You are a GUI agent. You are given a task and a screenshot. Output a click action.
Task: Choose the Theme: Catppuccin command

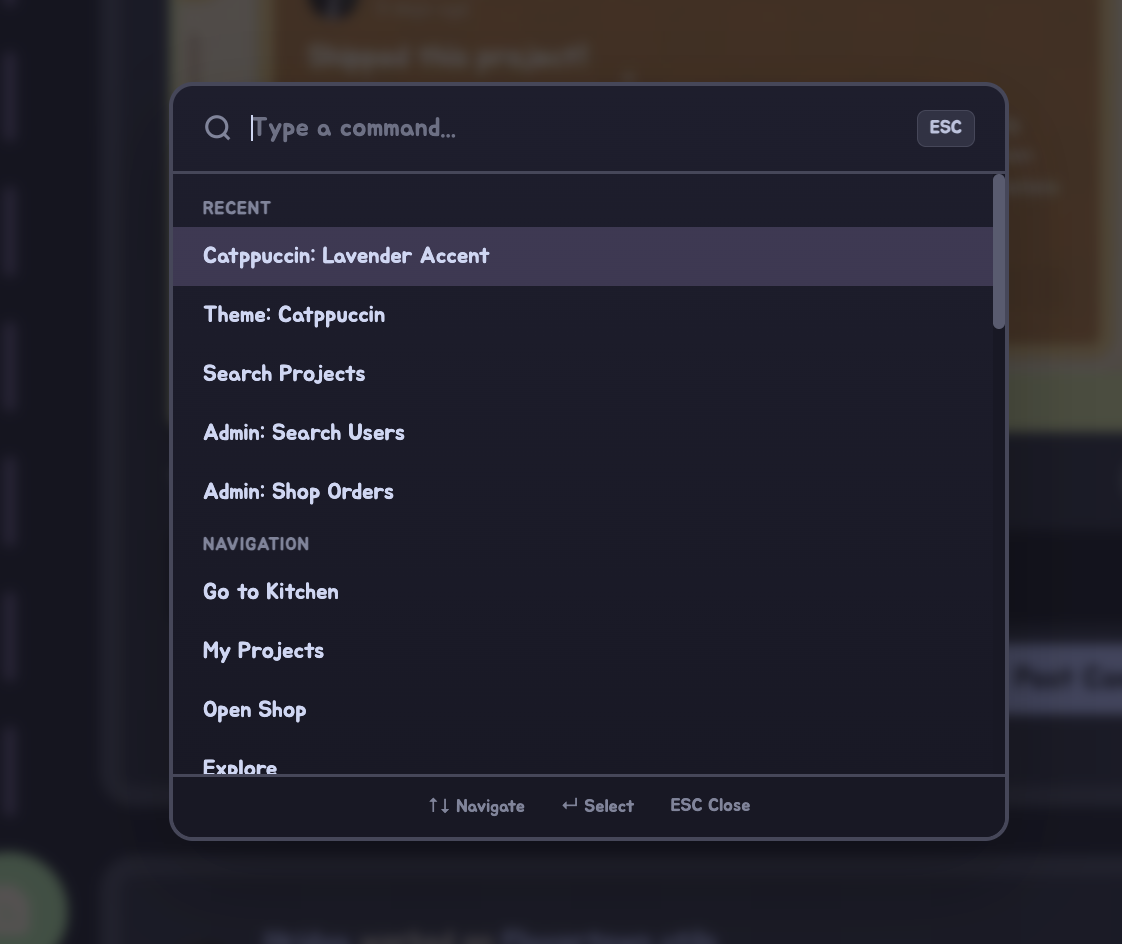coord(294,315)
